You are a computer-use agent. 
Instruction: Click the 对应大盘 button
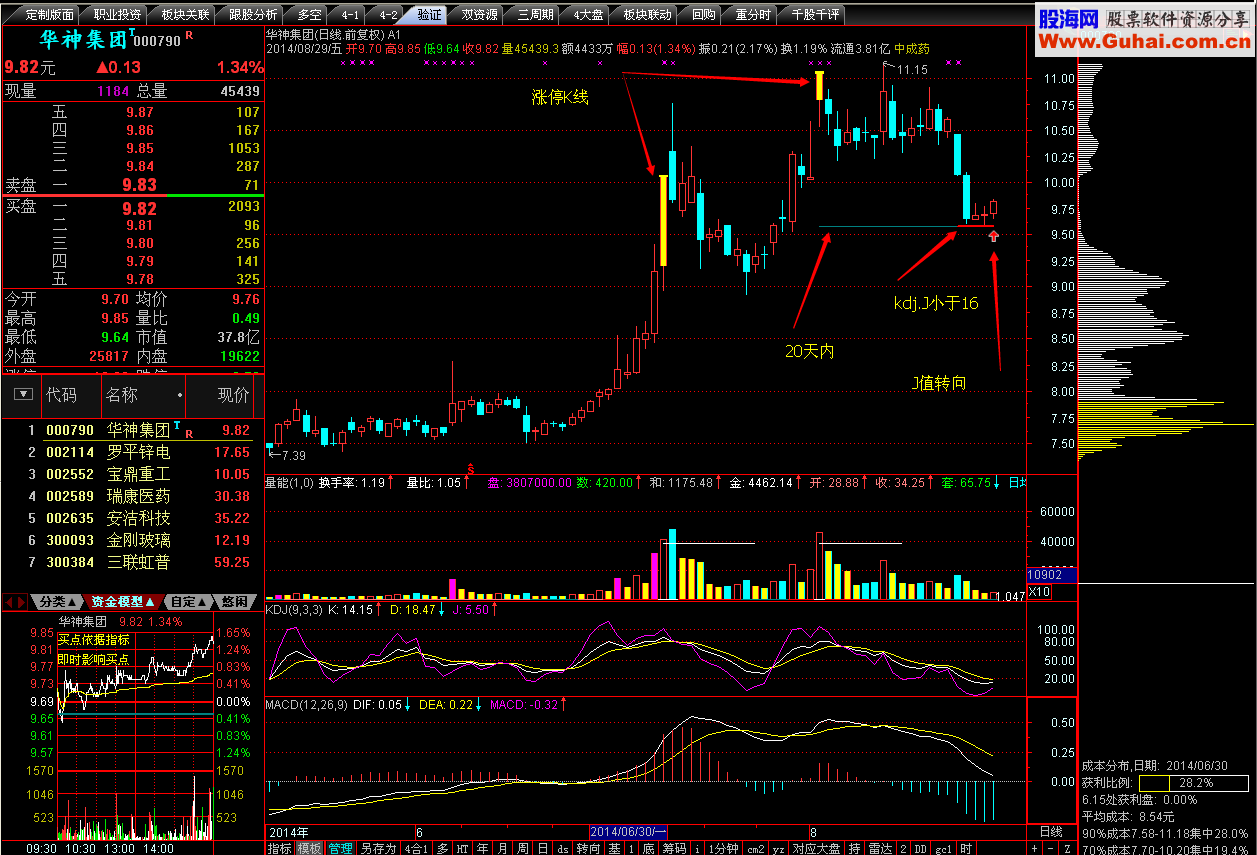pos(815,848)
